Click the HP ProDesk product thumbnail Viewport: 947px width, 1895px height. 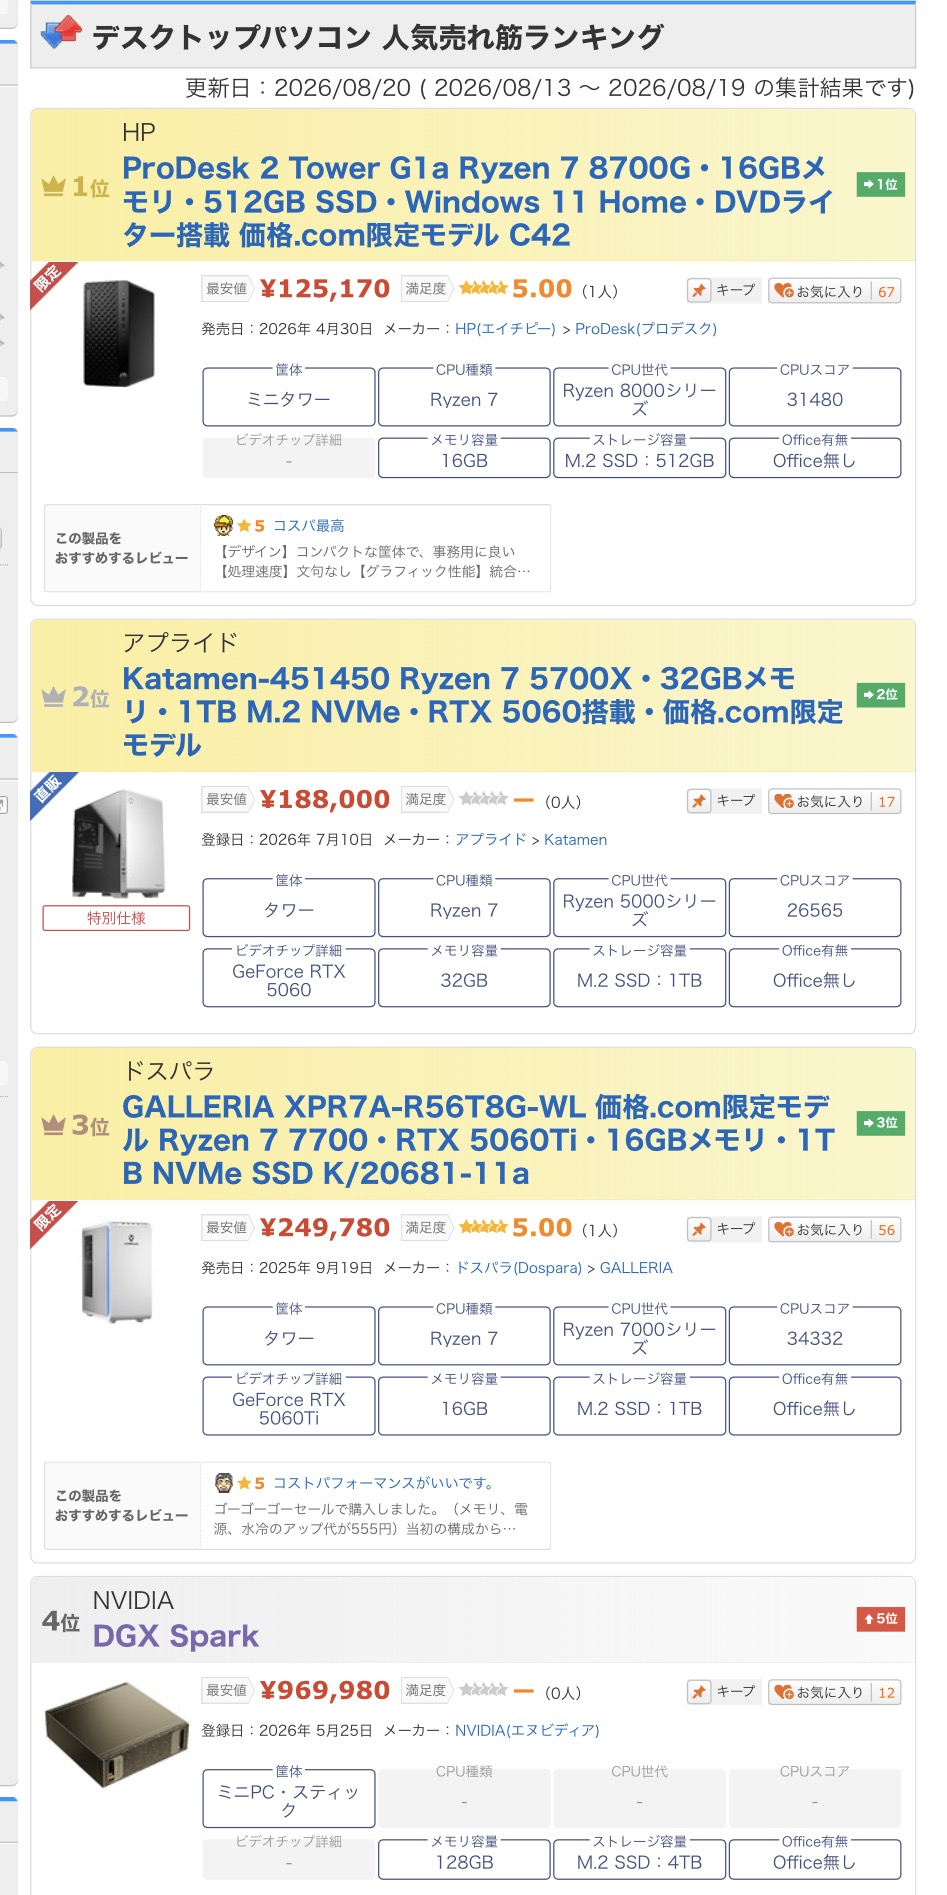(x=119, y=333)
